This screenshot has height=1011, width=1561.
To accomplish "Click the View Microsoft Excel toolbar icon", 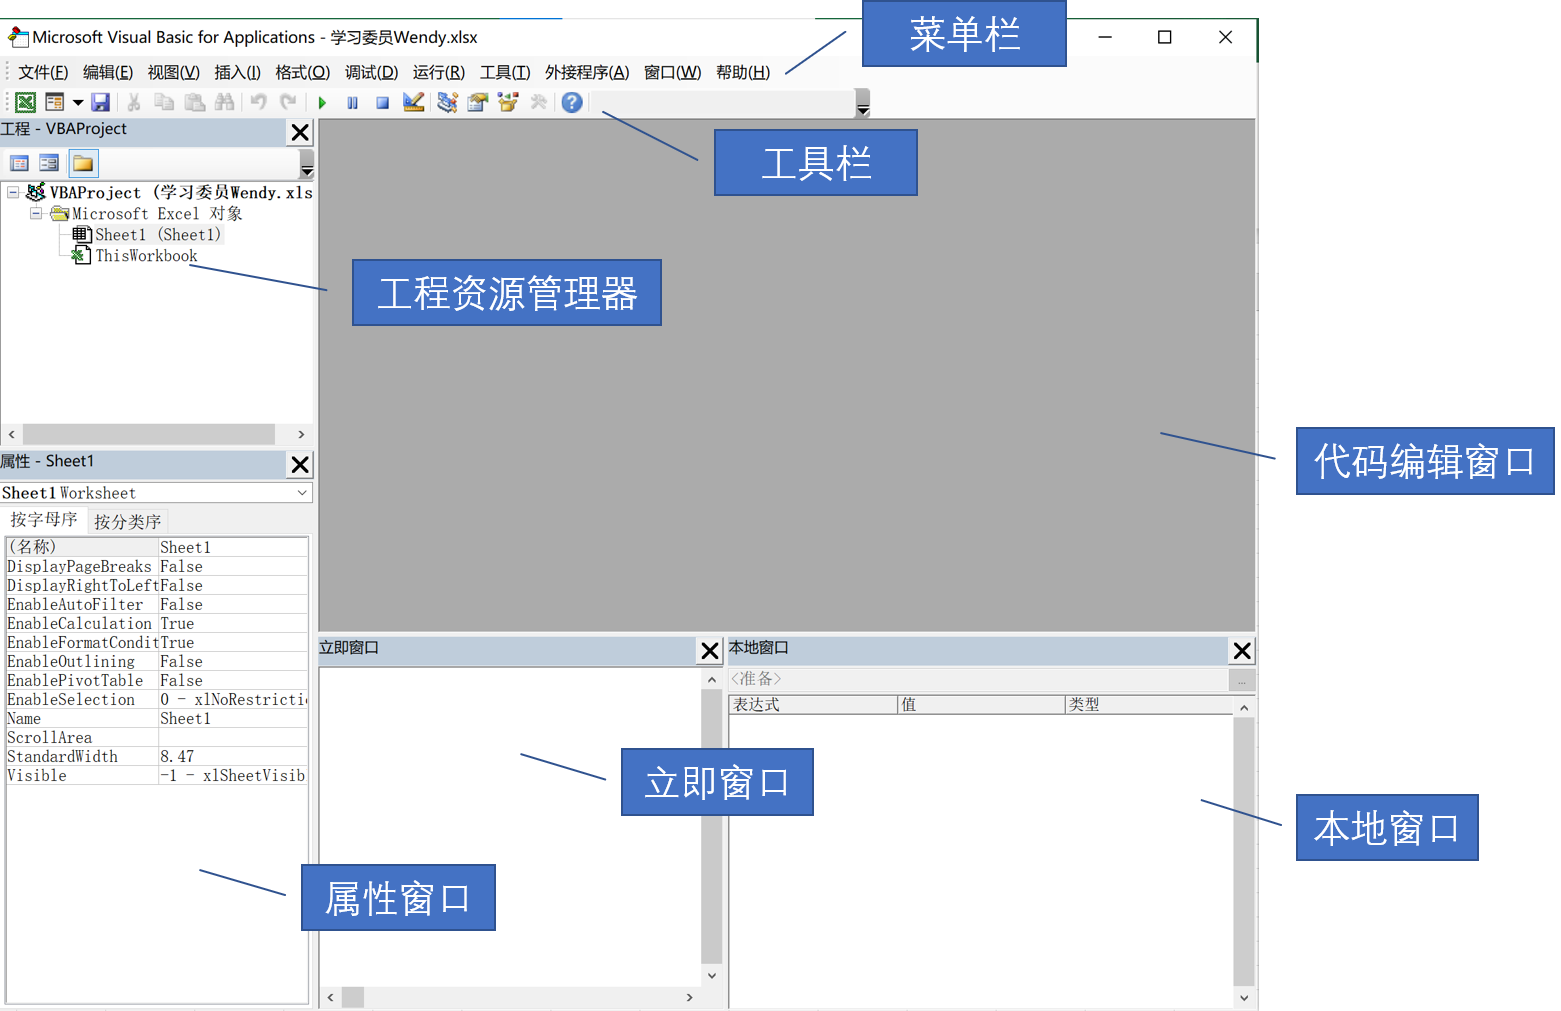I will 26,102.
